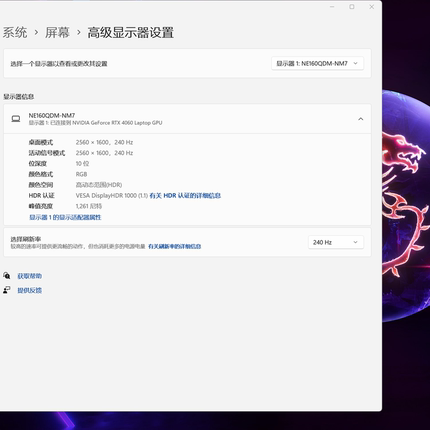The height and width of the screenshot is (430, 430).
Task: Click the feedback person icon
Action: (x=7, y=290)
